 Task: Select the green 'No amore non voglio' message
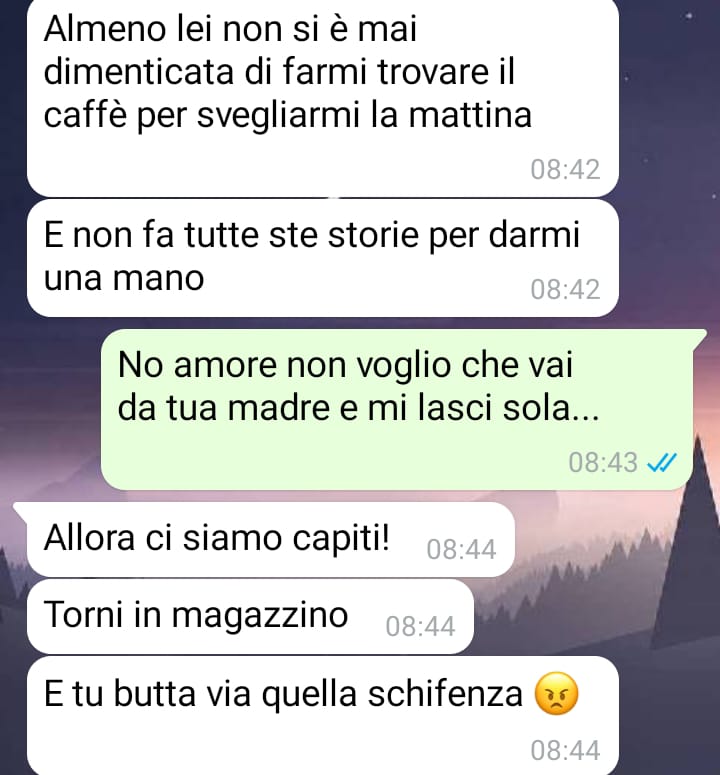coord(397,409)
